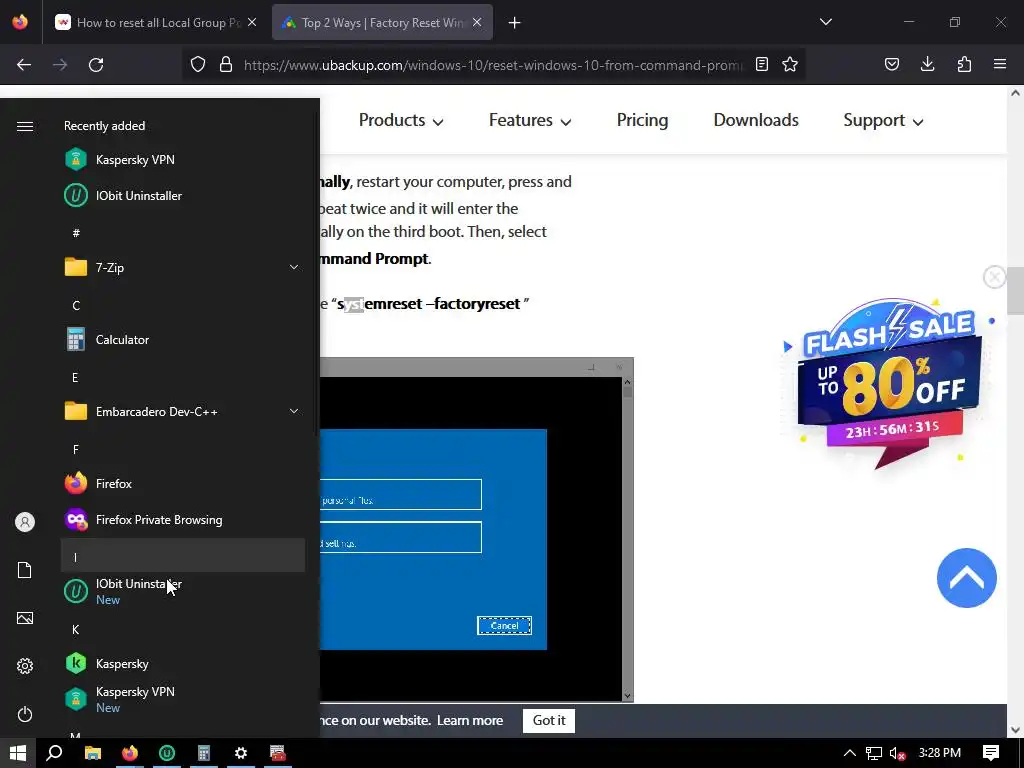The height and width of the screenshot is (768, 1024).
Task: Reload the current page
Action: [x=96, y=65]
